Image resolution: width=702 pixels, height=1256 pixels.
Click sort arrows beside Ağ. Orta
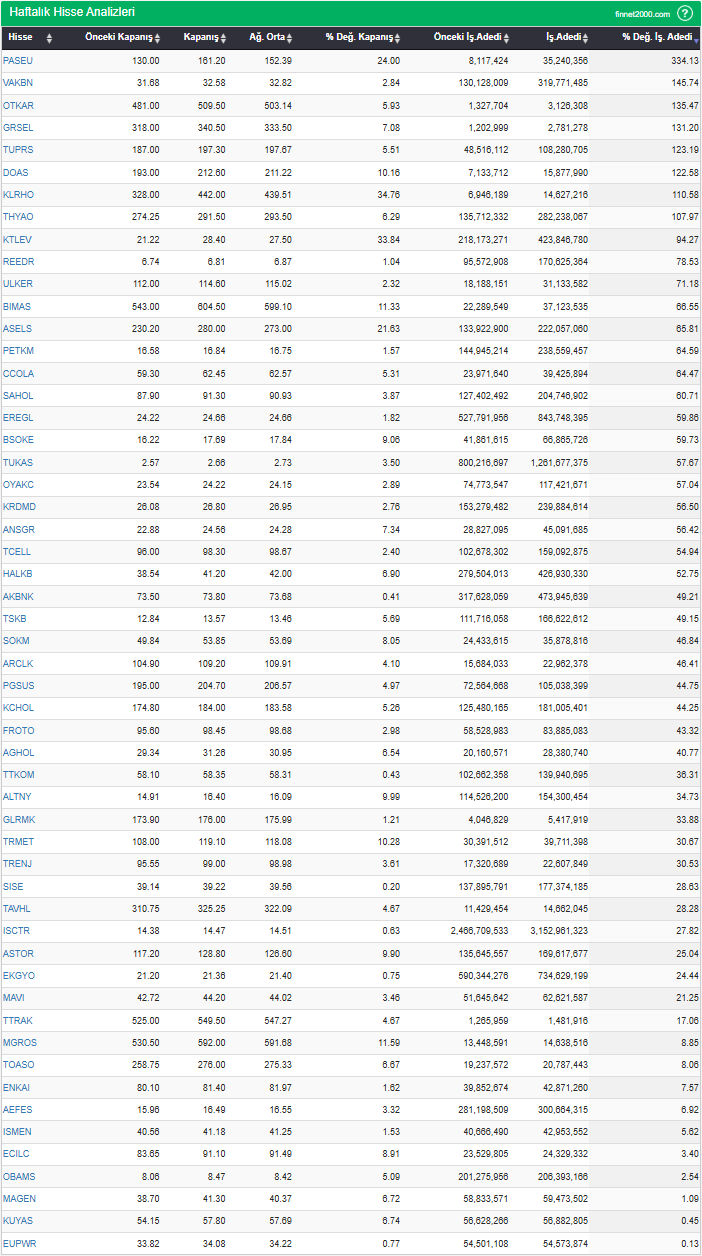pyautogui.click(x=290, y=38)
